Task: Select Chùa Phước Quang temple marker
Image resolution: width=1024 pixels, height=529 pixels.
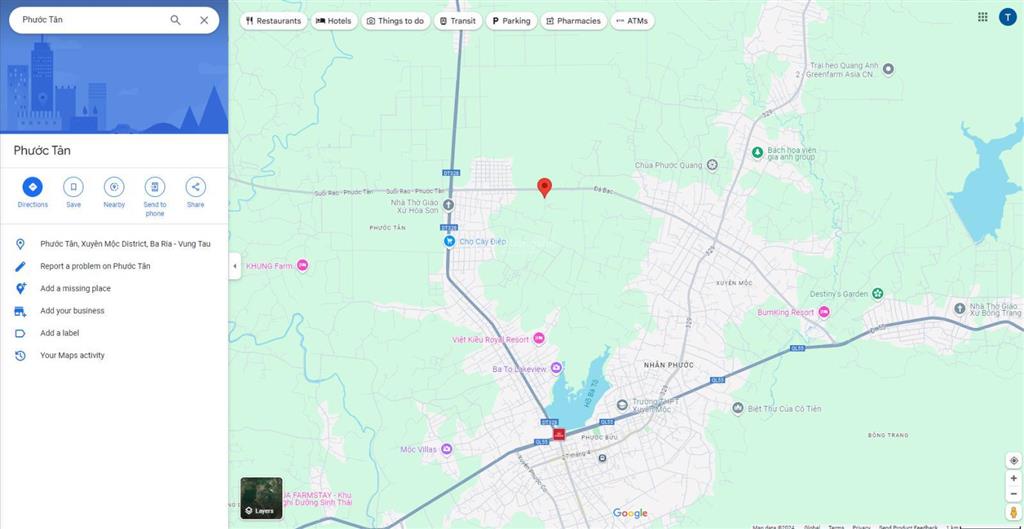Action: (x=712, y=165)
